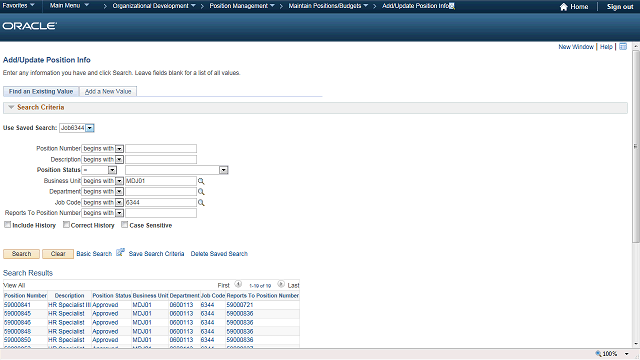The image size is (640, 360).
Task: Click the zoom magnifier in status bar
Action: tap(598, 353)
